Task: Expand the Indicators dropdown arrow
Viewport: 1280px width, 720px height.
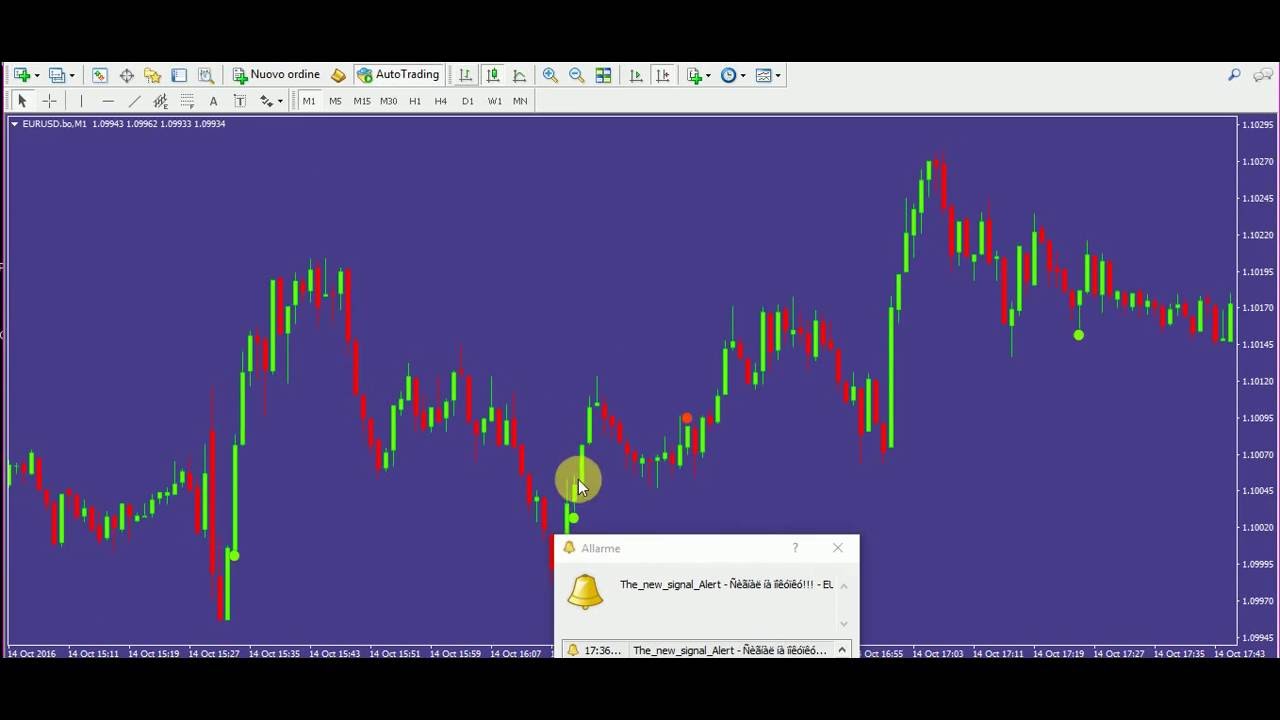Action: point(708,76)
